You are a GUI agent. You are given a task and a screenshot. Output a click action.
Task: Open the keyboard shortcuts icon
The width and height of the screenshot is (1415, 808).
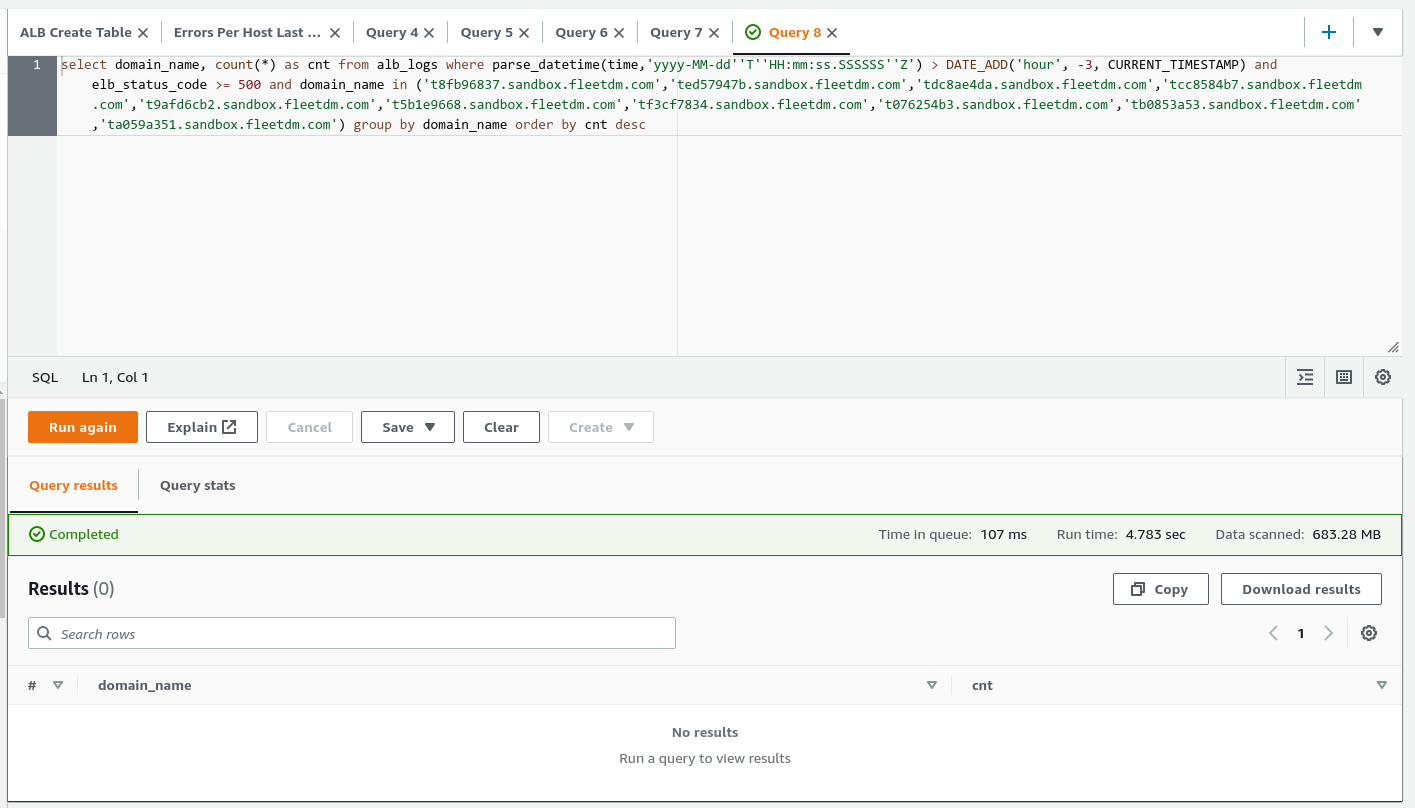(1344, 377)
